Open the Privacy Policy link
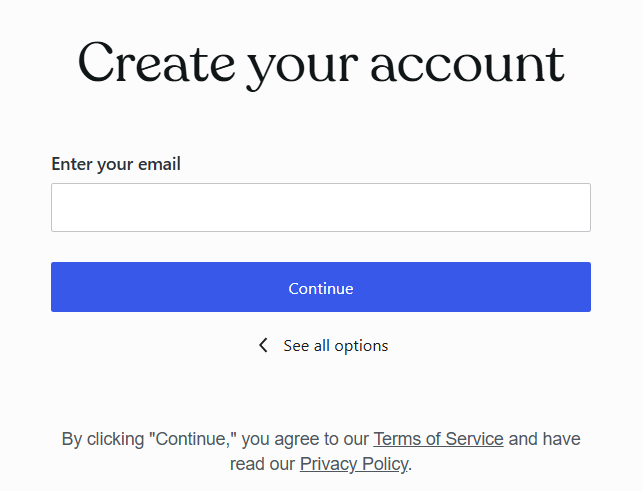Viewport: 642px width, 491px height. pos(354,464)
